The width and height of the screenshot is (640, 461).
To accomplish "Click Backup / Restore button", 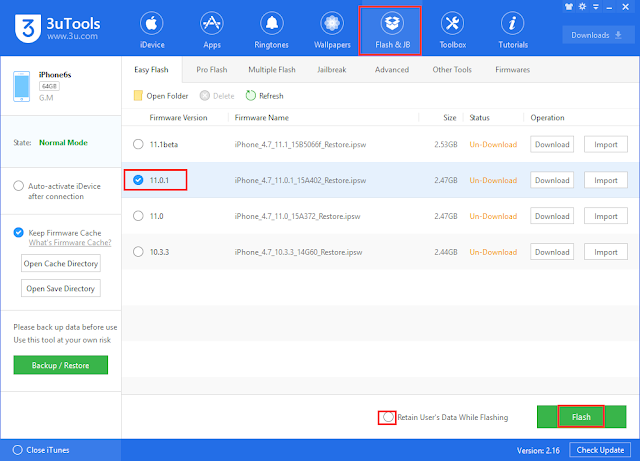I will (60, 365).
